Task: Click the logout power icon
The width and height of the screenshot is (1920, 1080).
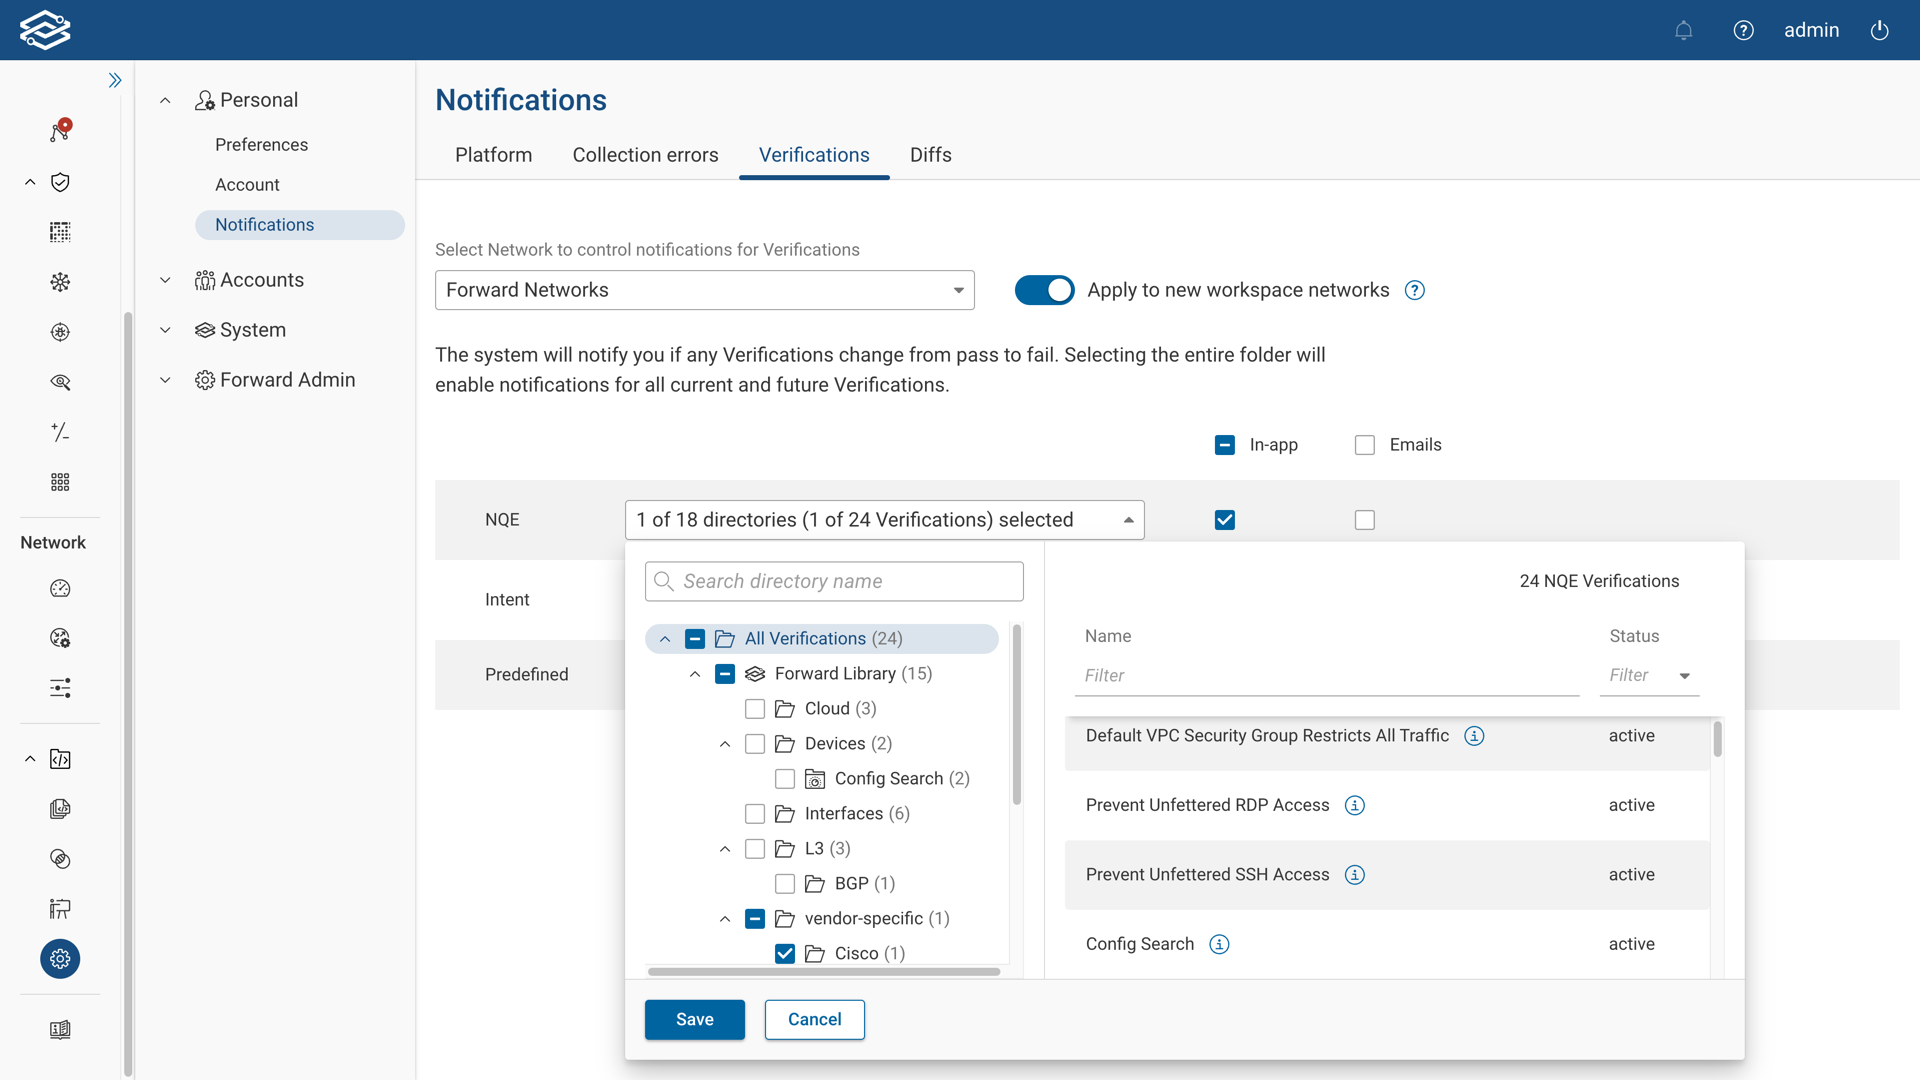Action: tap(1879, 30)
